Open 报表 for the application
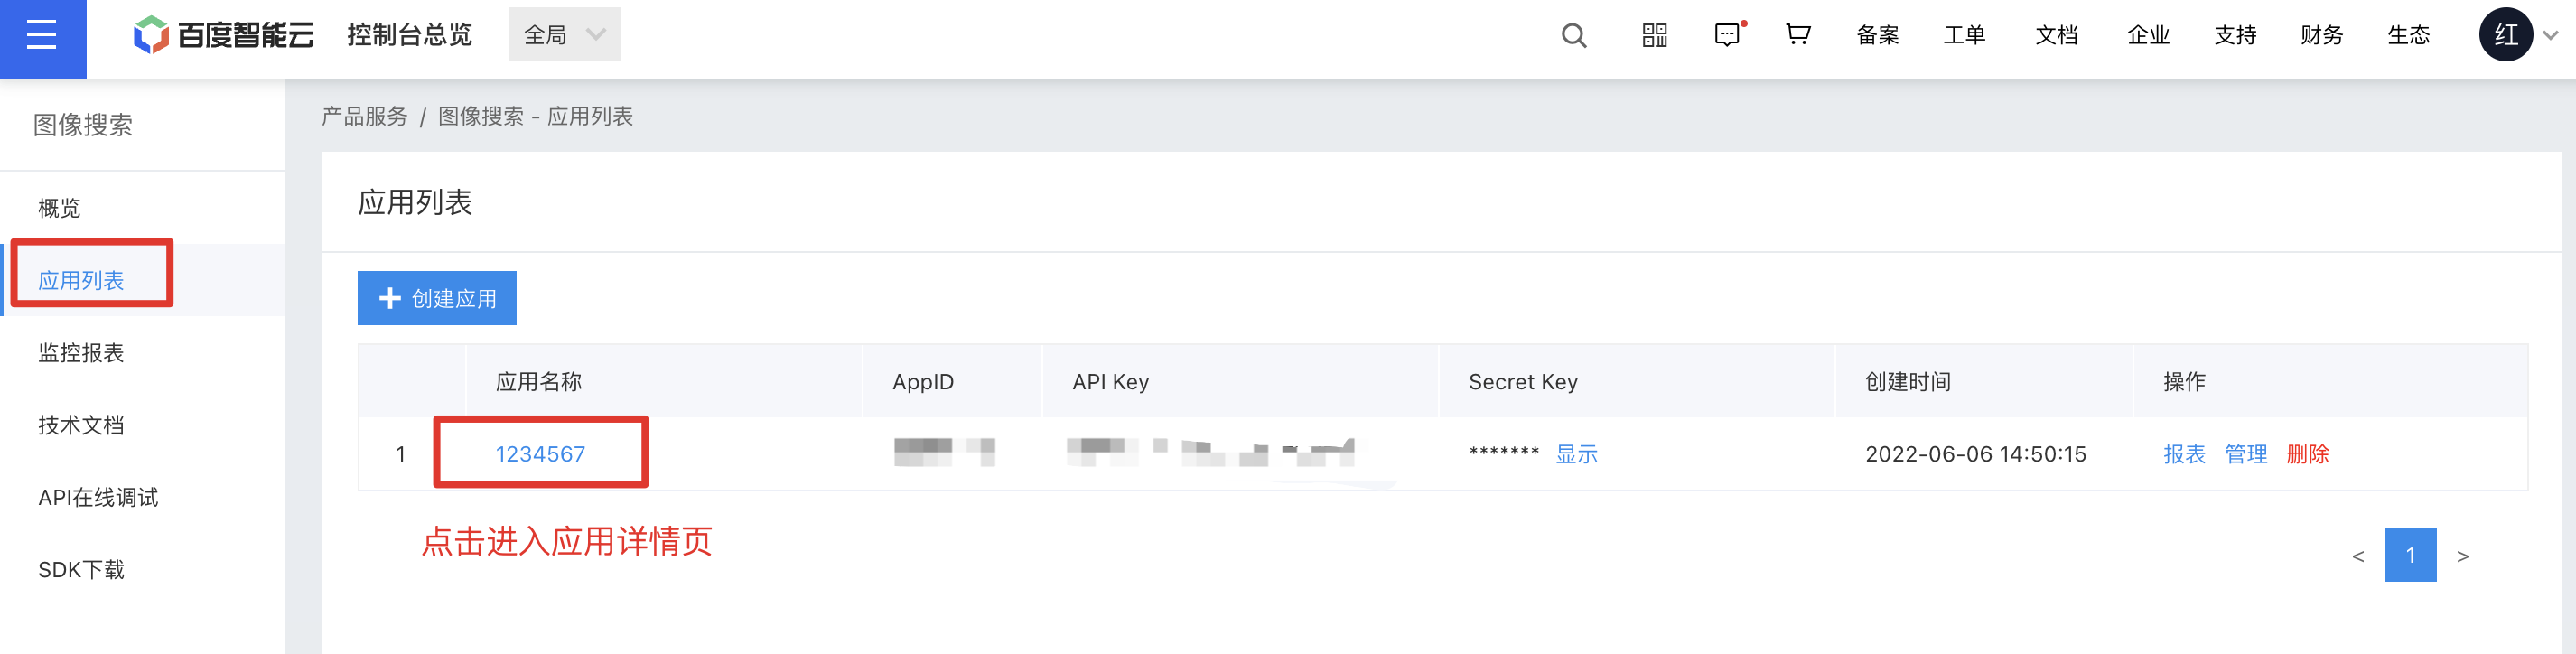The width and height of the screenshot is (2576, 654). [2184, 454]
